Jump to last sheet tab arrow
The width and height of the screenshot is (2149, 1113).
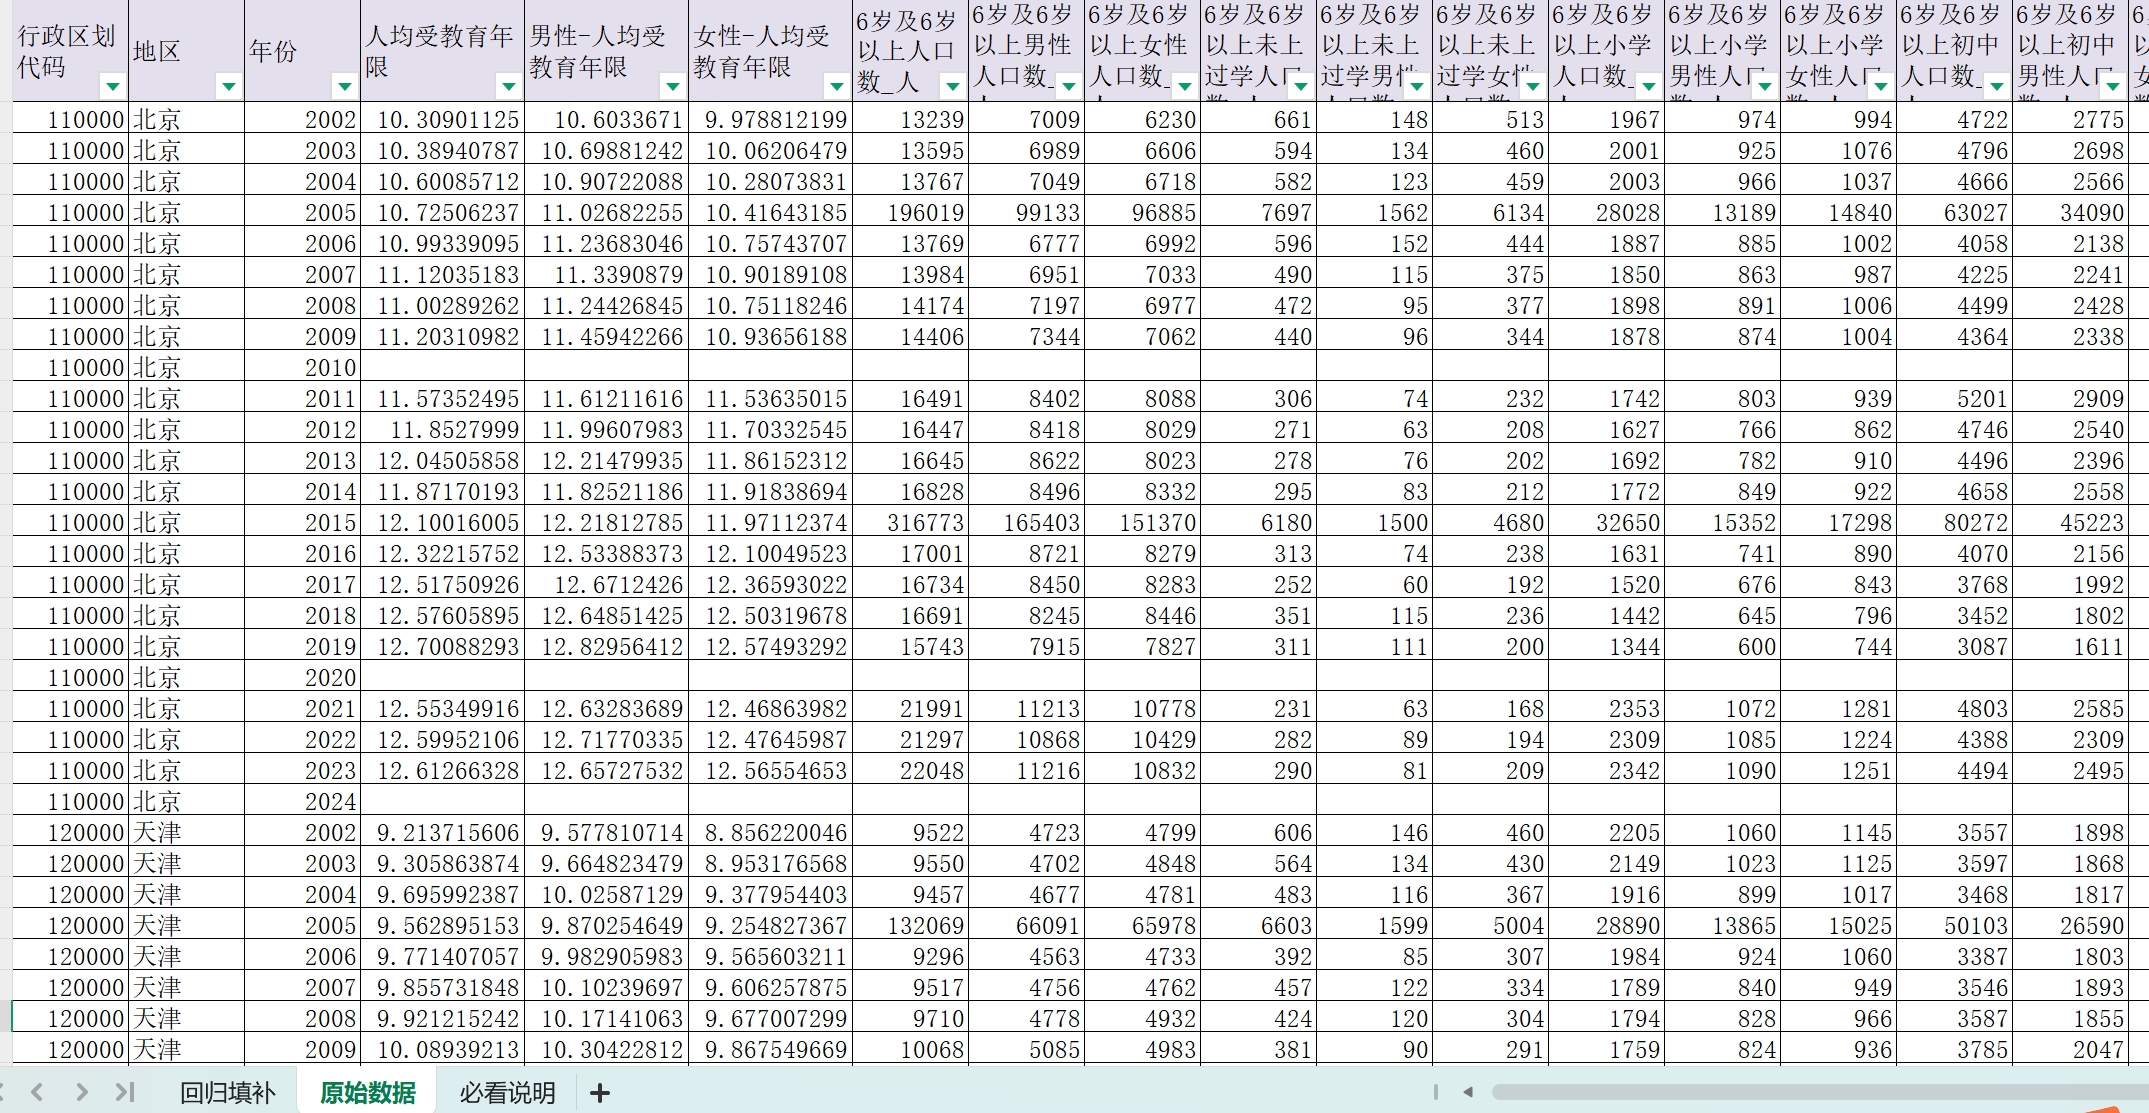coord(125,1092)
